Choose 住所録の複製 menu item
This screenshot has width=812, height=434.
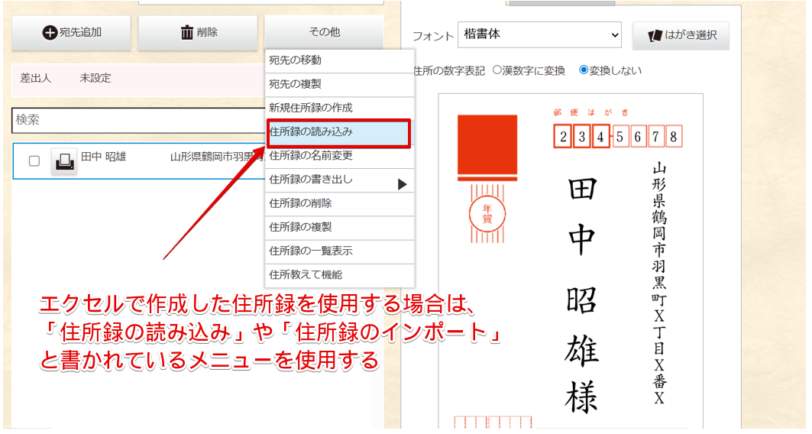pyautogui.click(x=340, y=227)
